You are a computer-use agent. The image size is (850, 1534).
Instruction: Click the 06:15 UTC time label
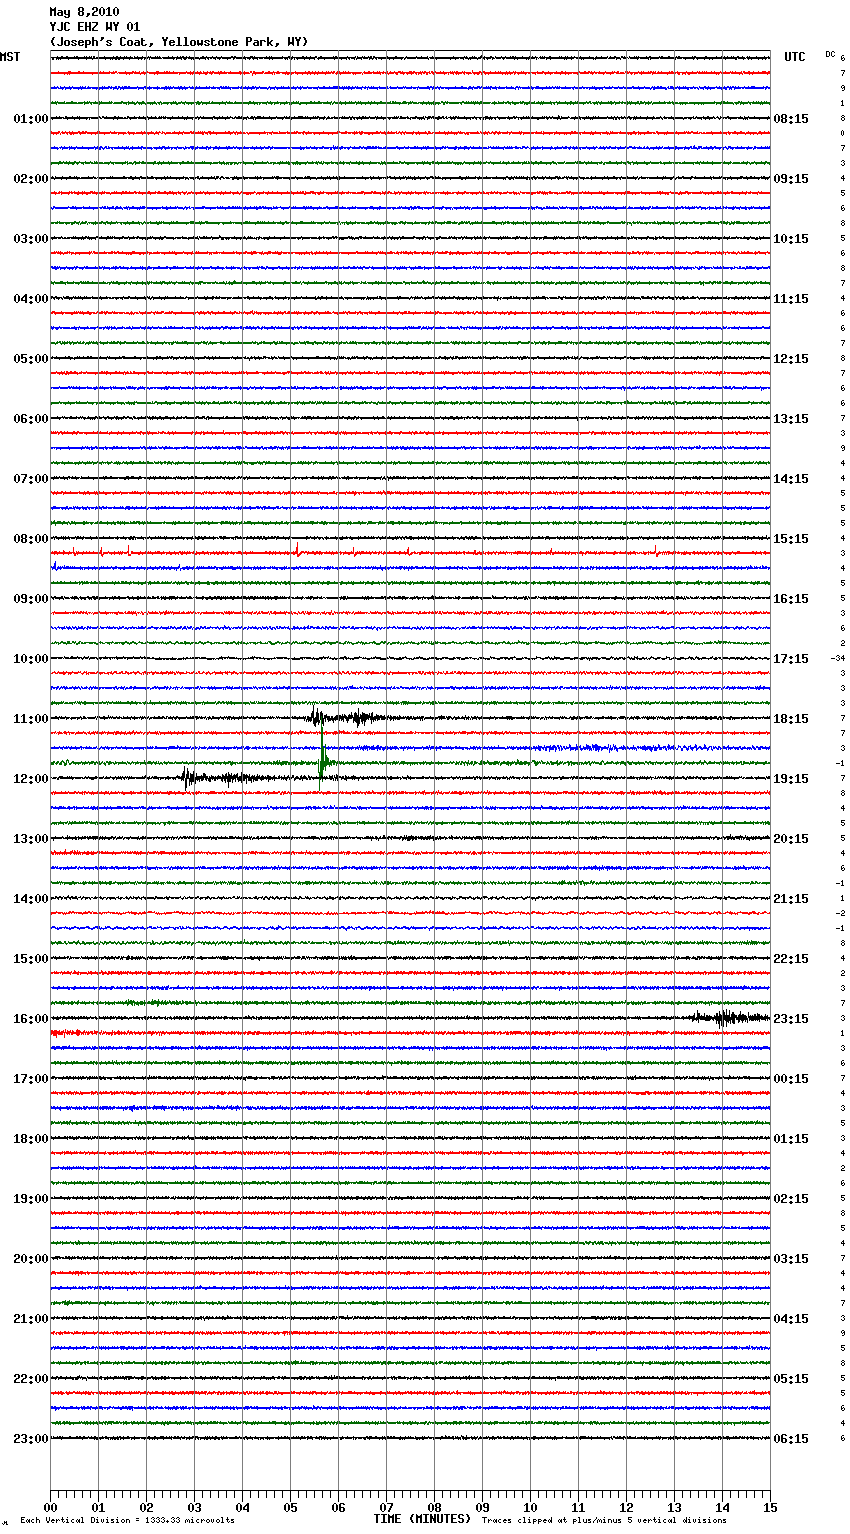(x=791, y=1439)
